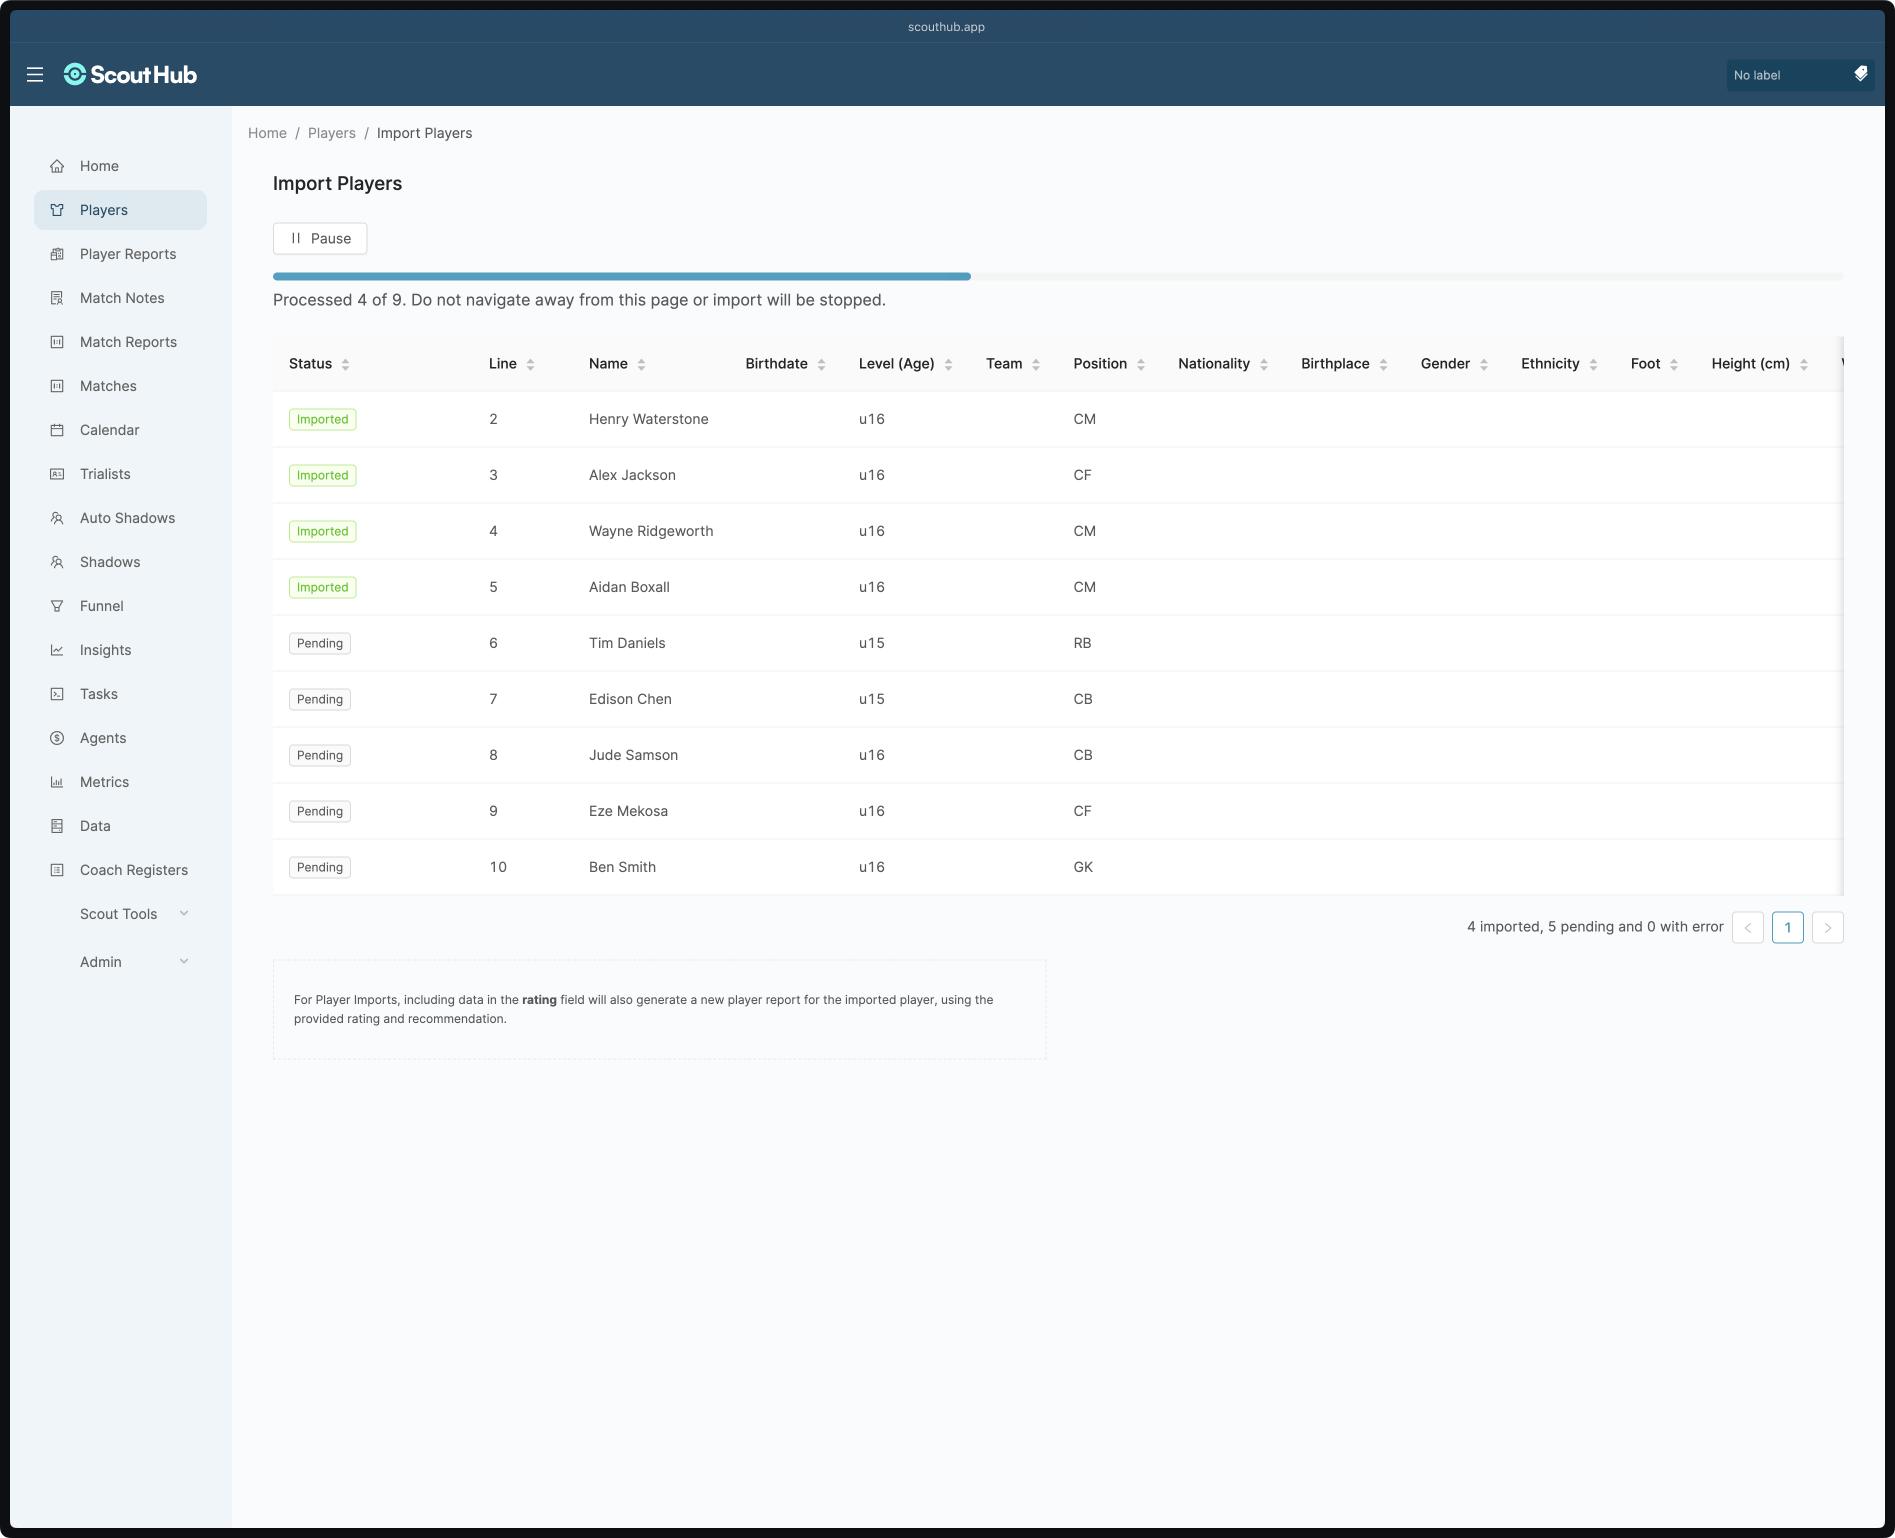
Task: Go to Coach Registers menu item
Action: [134, 870]
